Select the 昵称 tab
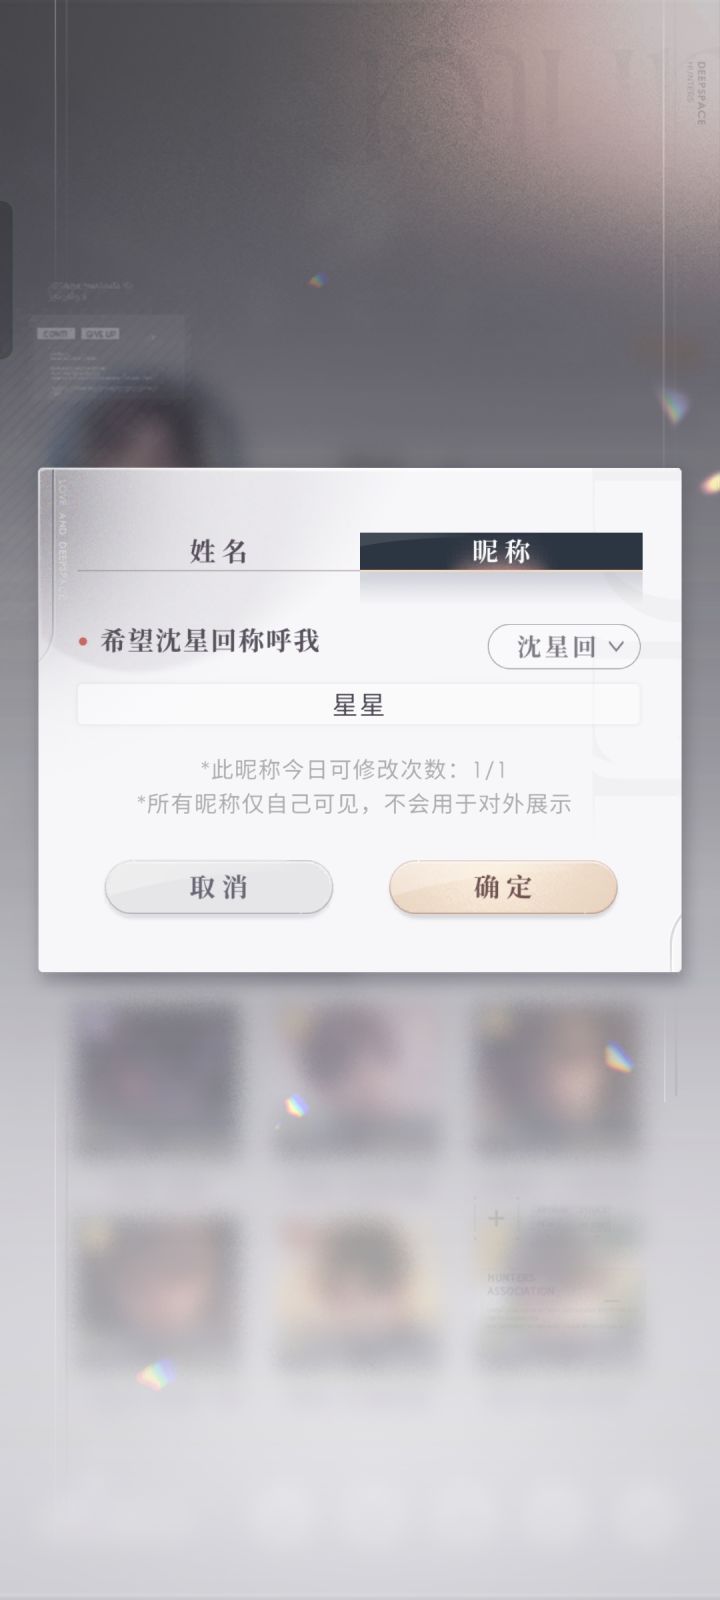 501,551
